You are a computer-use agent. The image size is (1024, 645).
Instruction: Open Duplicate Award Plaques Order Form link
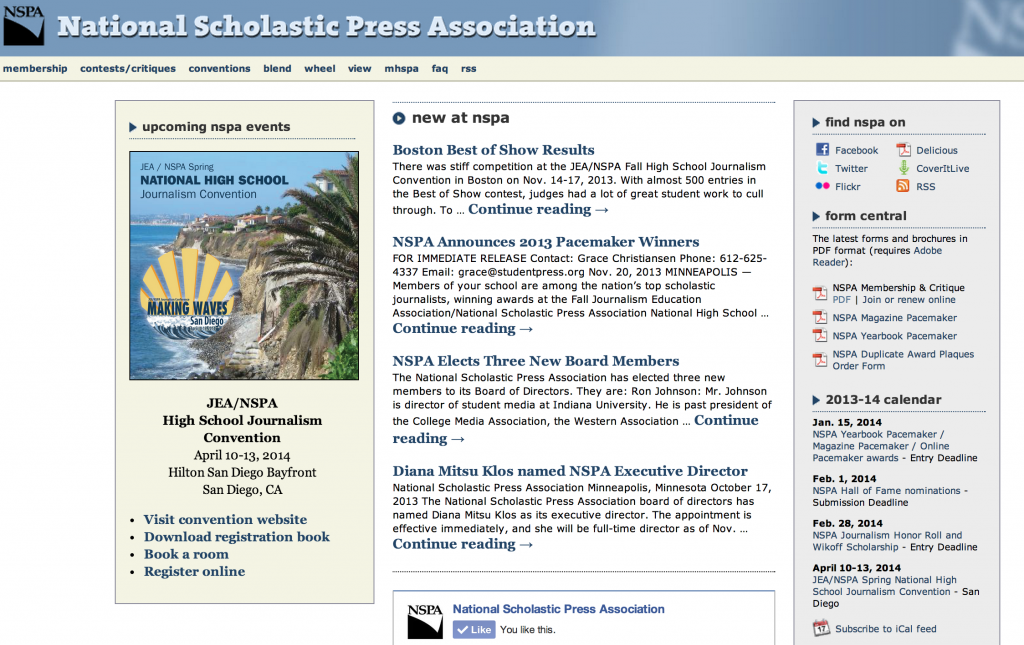[903, 360]
